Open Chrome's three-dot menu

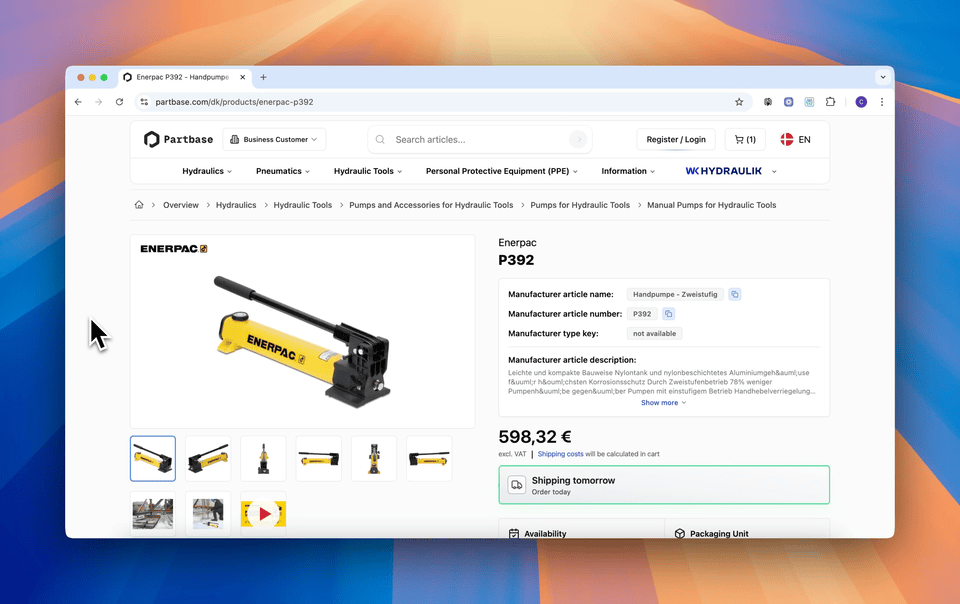pyautogui.click(x=882, y=102)
